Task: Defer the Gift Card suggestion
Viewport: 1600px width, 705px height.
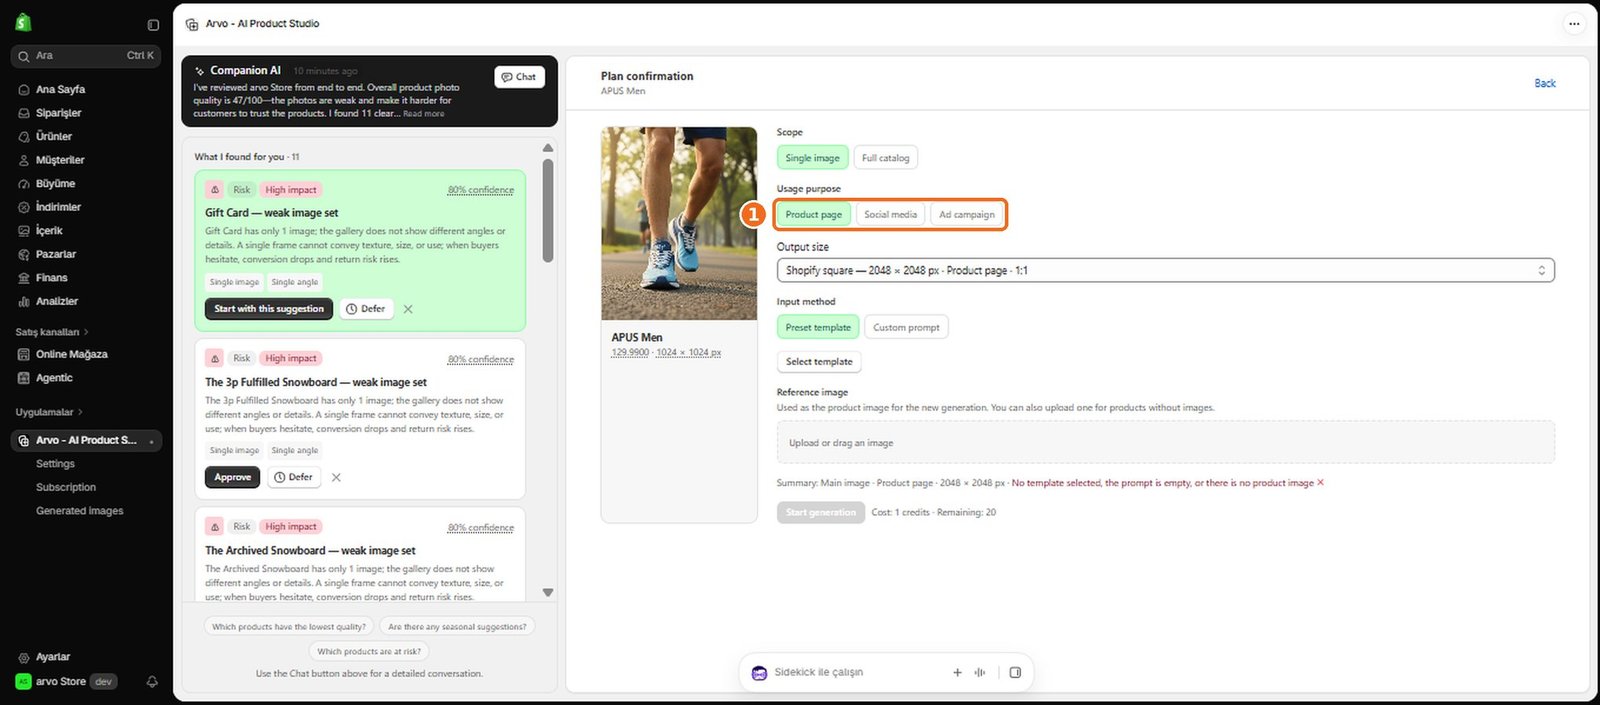Action: click(x=366, y=309)
